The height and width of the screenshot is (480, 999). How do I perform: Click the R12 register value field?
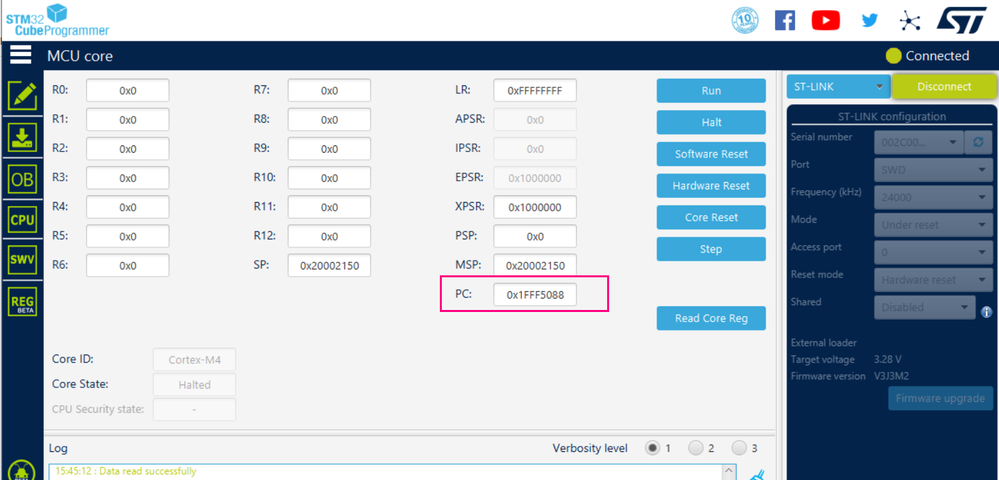tap(329, 236)
